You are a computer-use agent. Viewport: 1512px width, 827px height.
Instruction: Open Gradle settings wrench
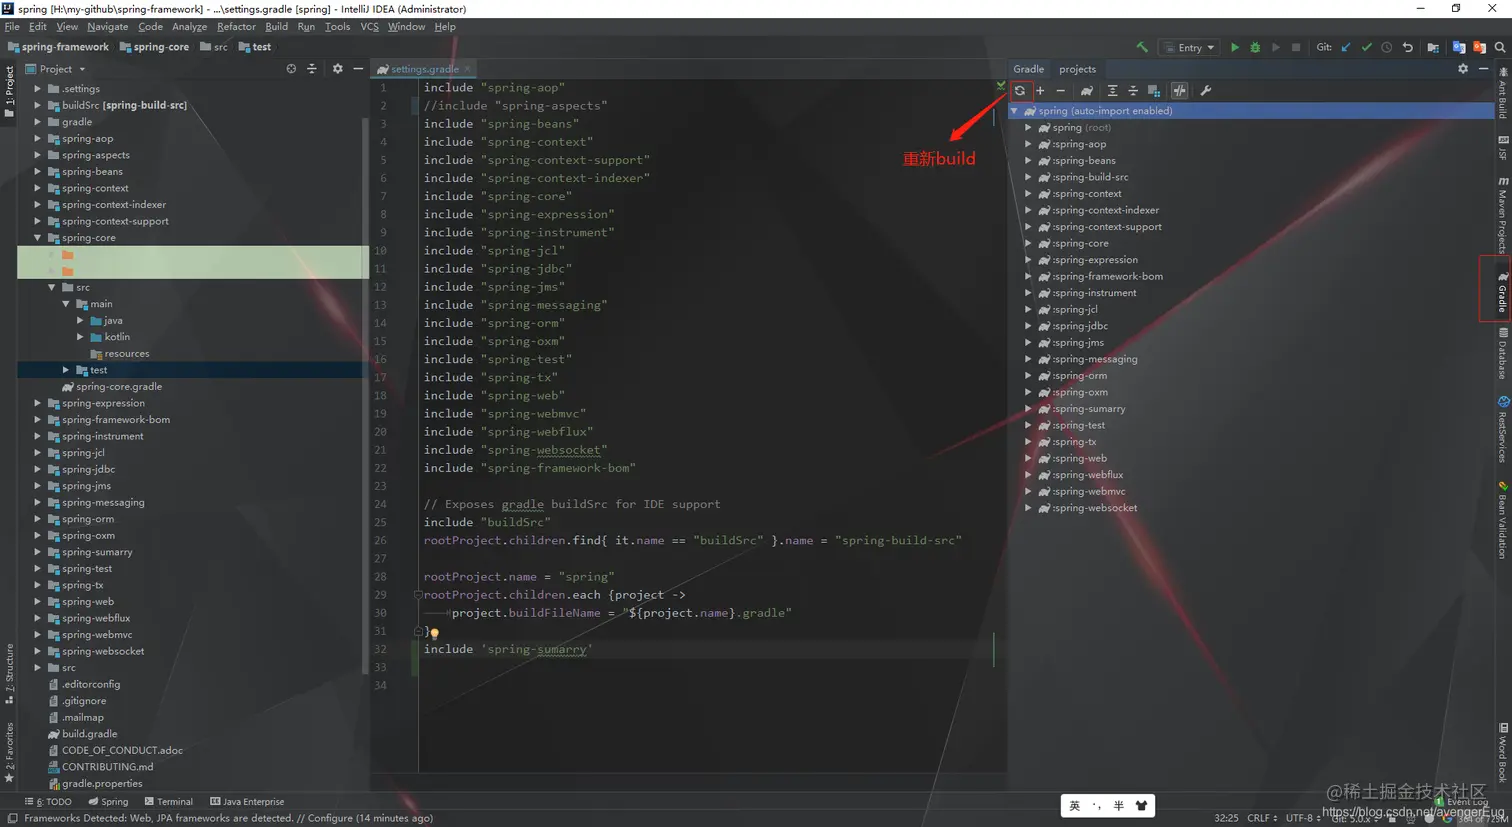pos(1206,91)
